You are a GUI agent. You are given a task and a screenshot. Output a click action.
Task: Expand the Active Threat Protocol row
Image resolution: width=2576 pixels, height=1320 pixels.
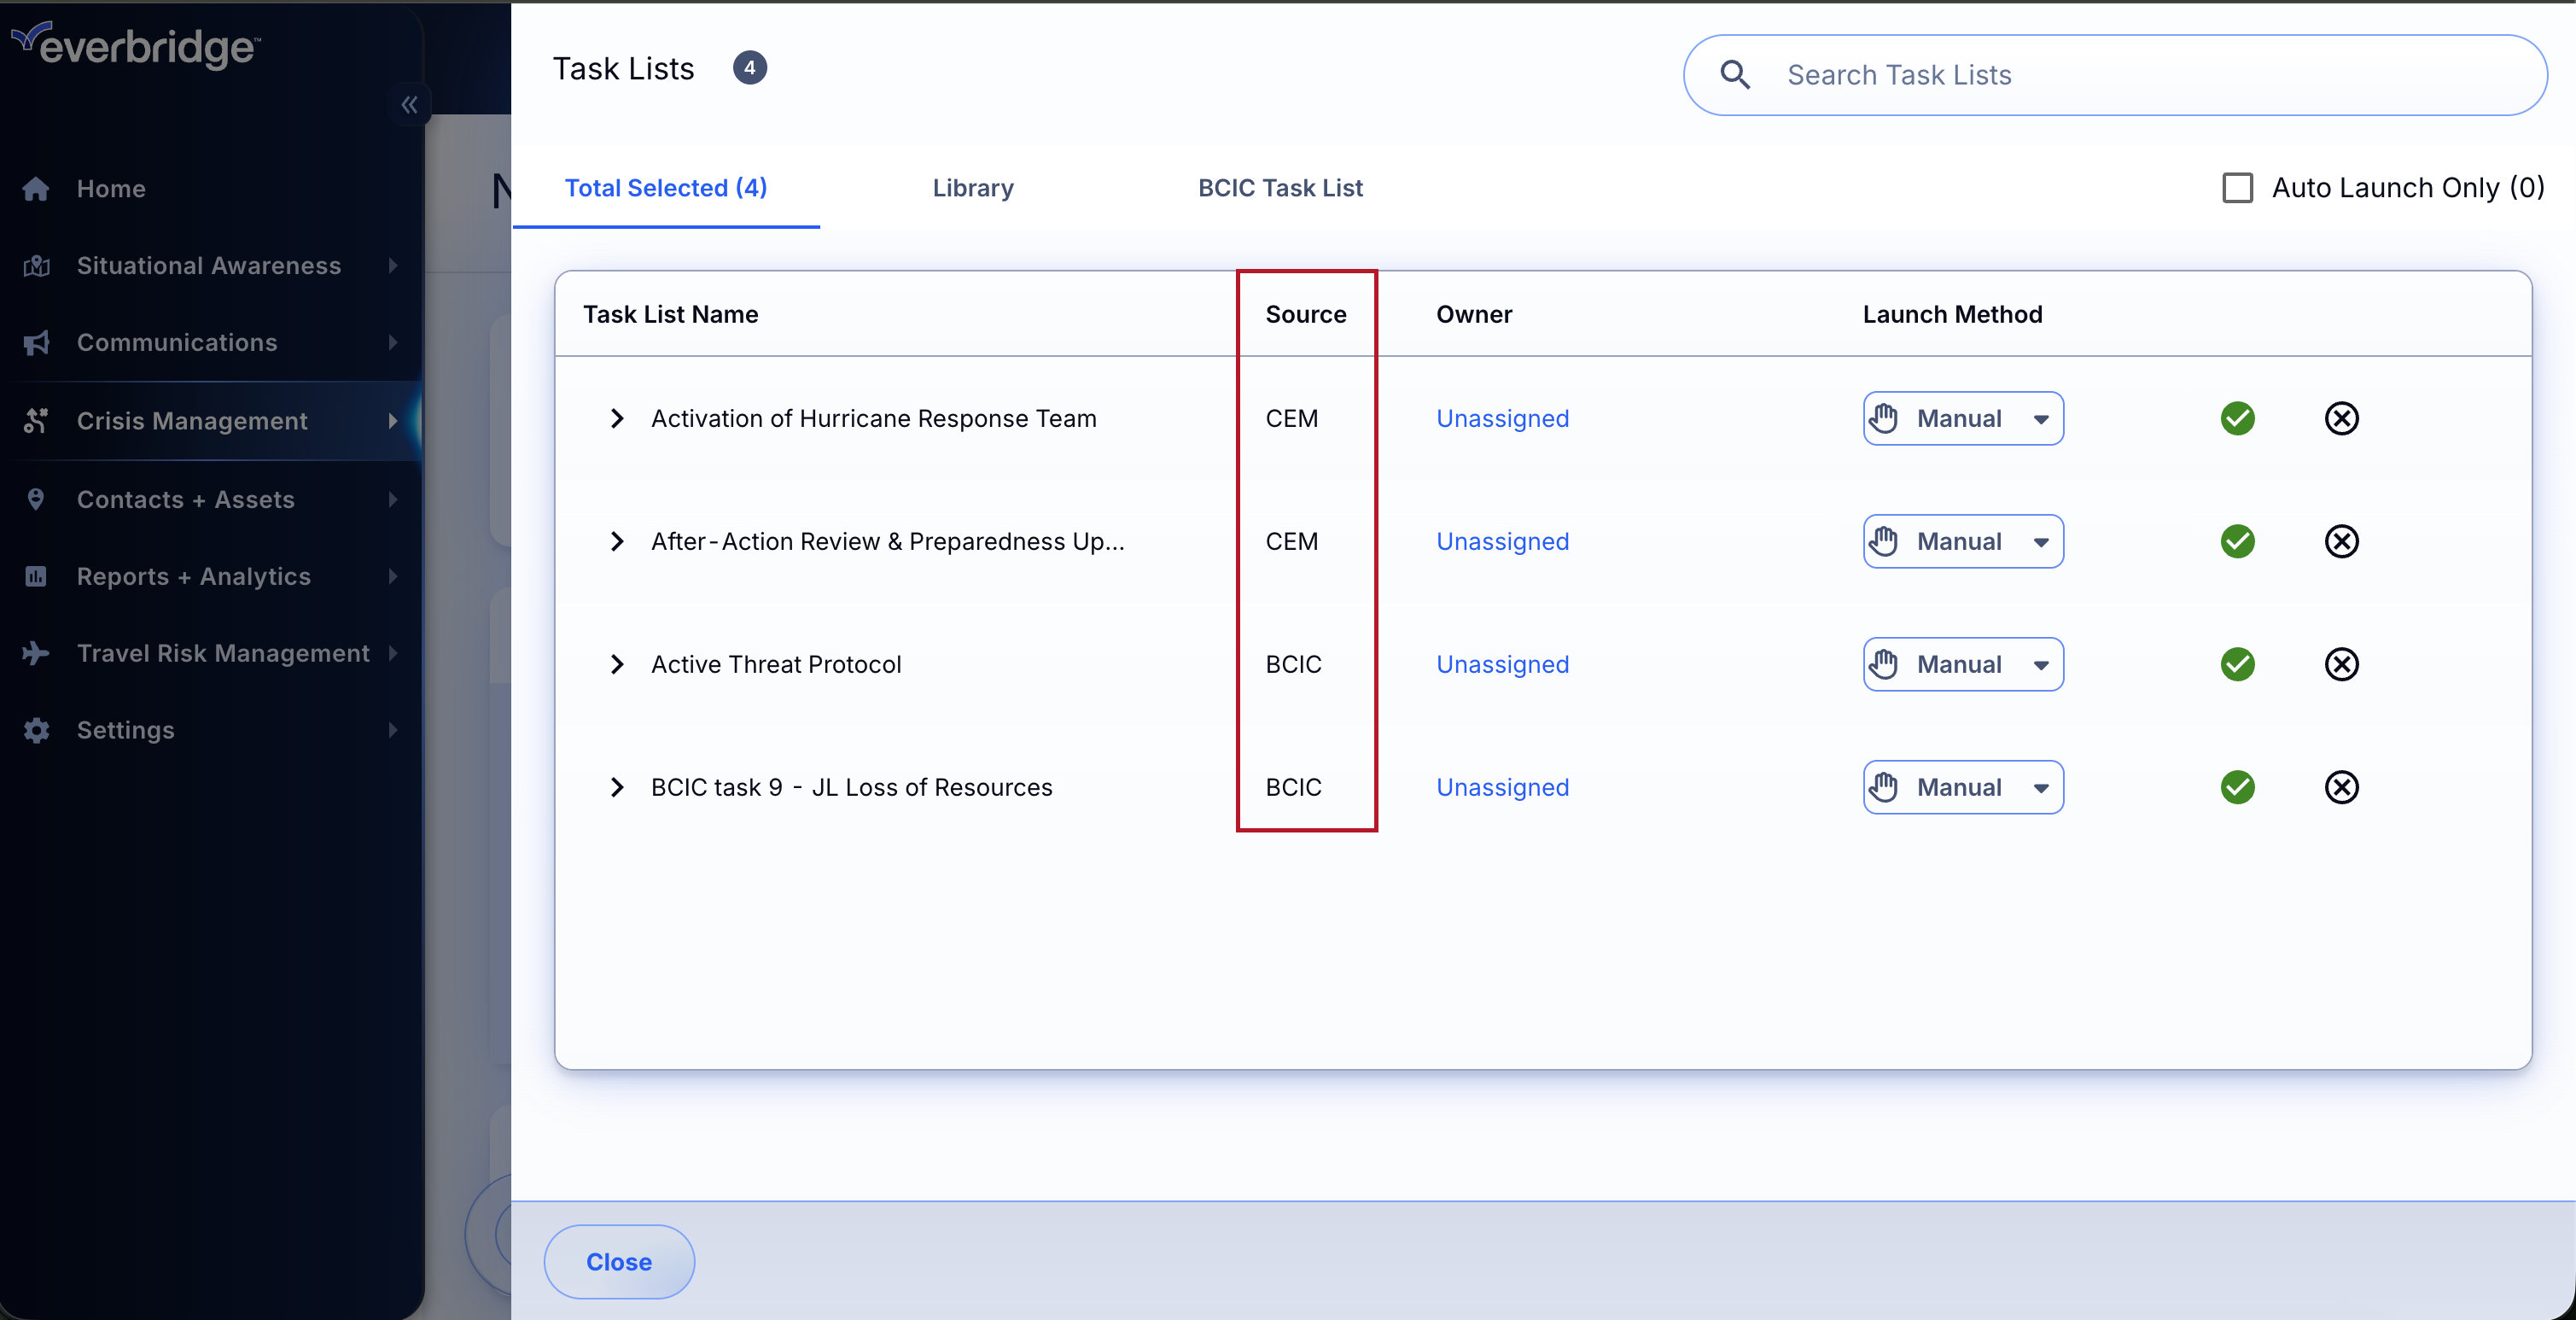[x=617, y=664]
